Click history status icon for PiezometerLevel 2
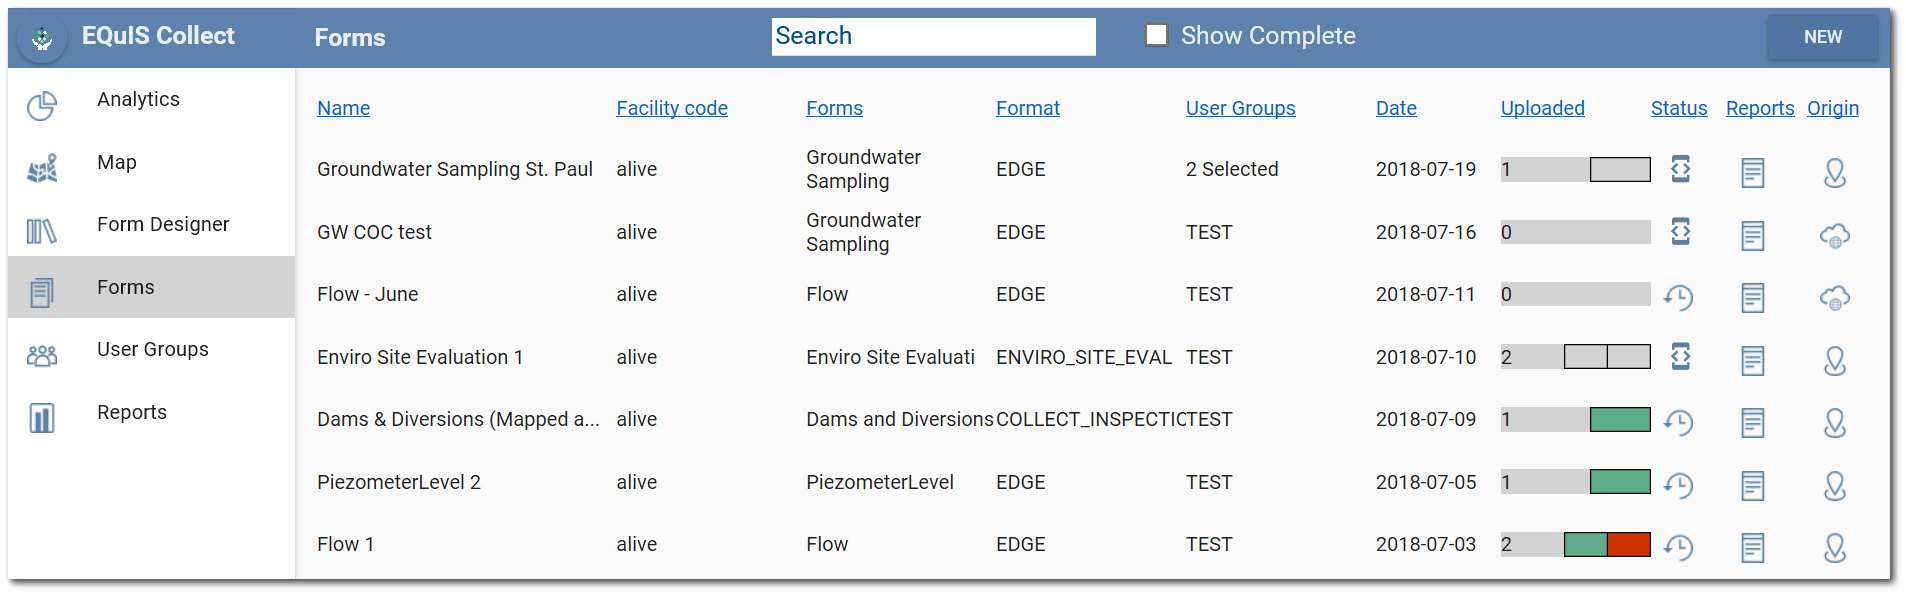Image resolution: width=1906 pixels, height=595 pixels. (x=1679, y=485)
